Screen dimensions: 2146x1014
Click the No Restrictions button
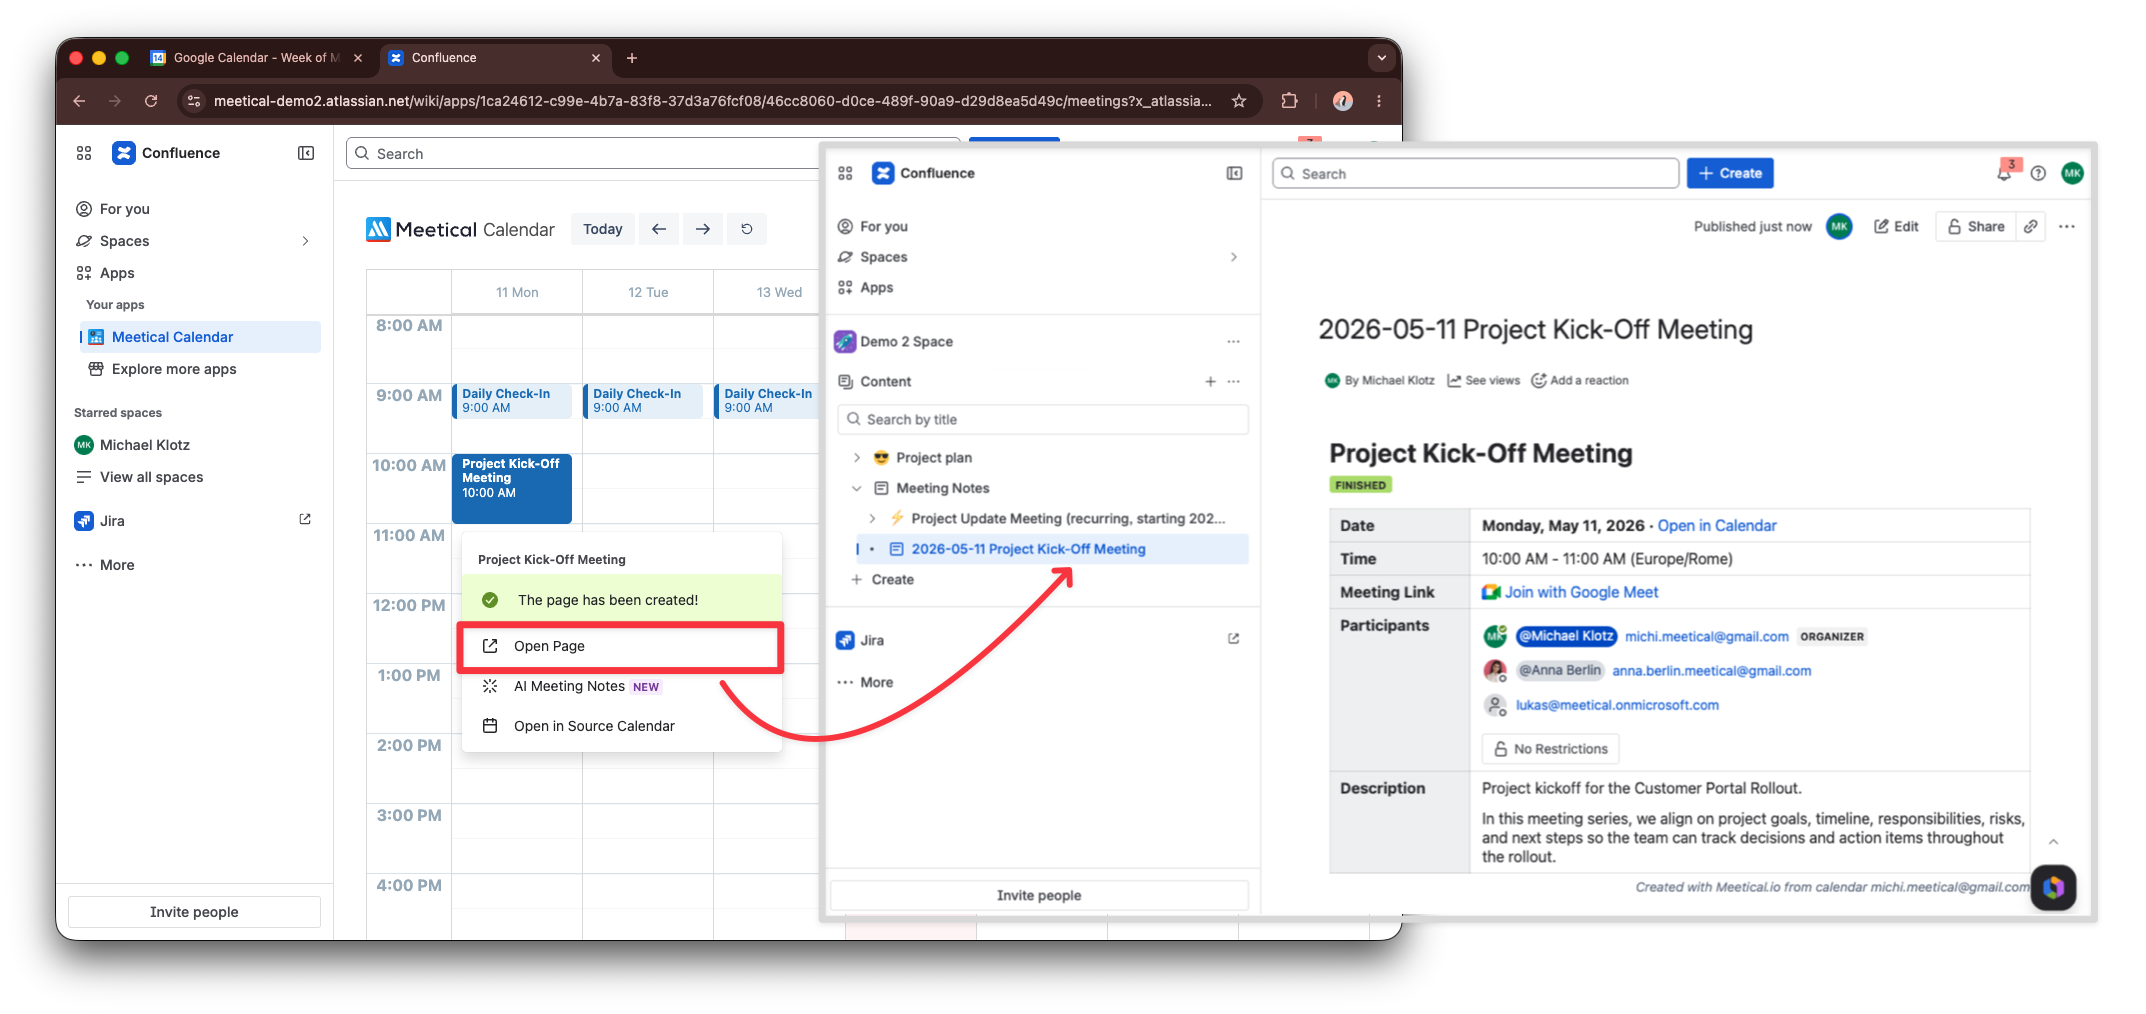[1550, 749]
